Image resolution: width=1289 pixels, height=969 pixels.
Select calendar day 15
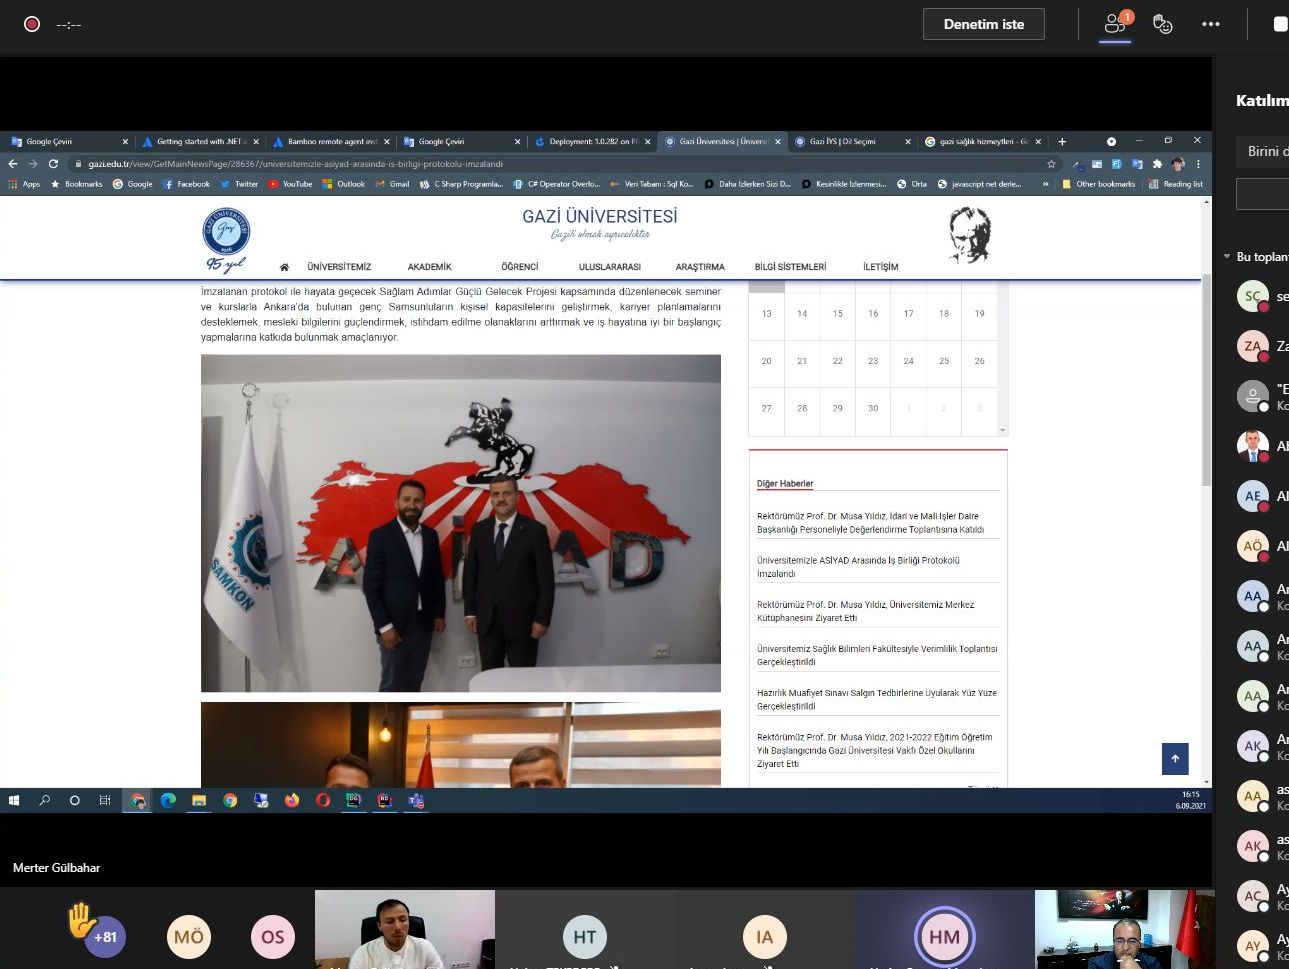[837, 314]
